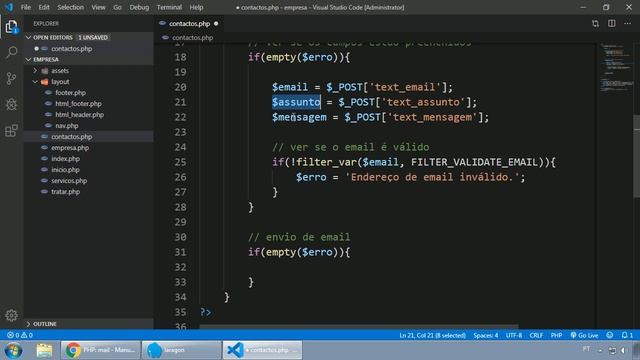Change the CRLF end of line sequence

point(536,335)
